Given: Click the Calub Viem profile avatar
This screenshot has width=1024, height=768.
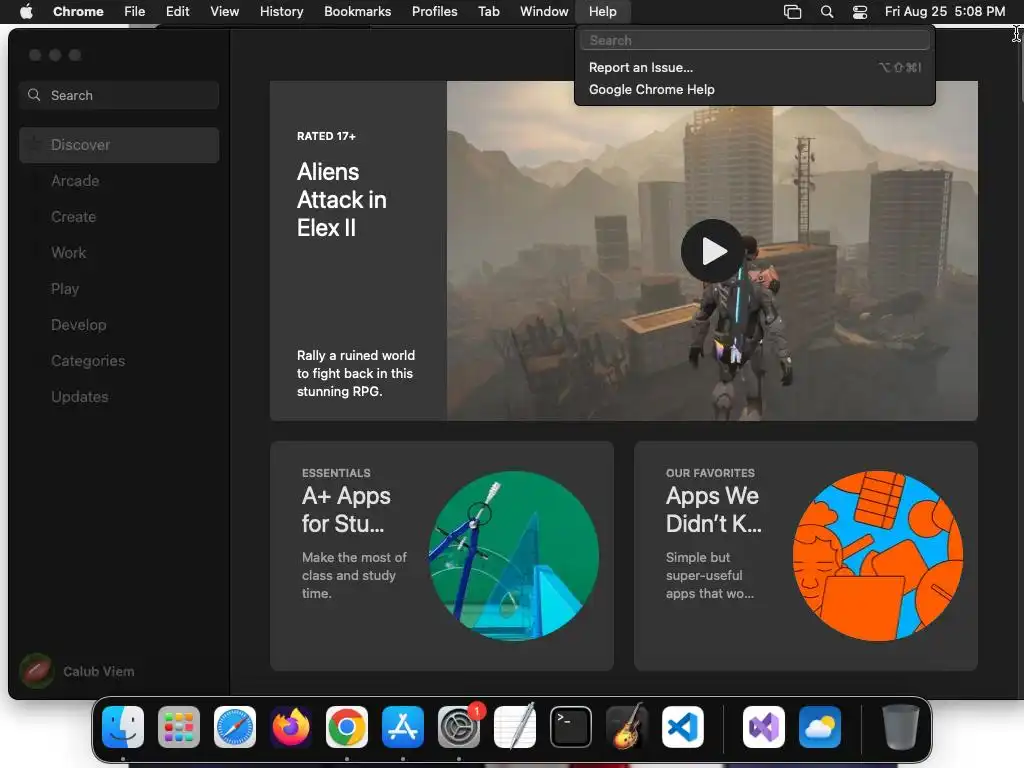Looking at the screenshot, I should point(37,671).
